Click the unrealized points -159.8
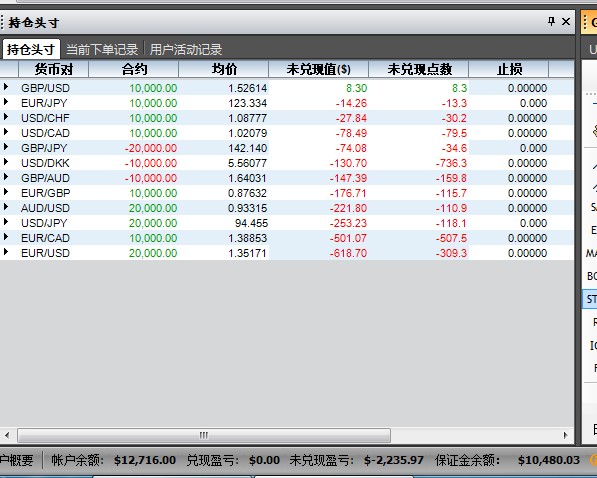Screen dimensions: 597x478 451,178
